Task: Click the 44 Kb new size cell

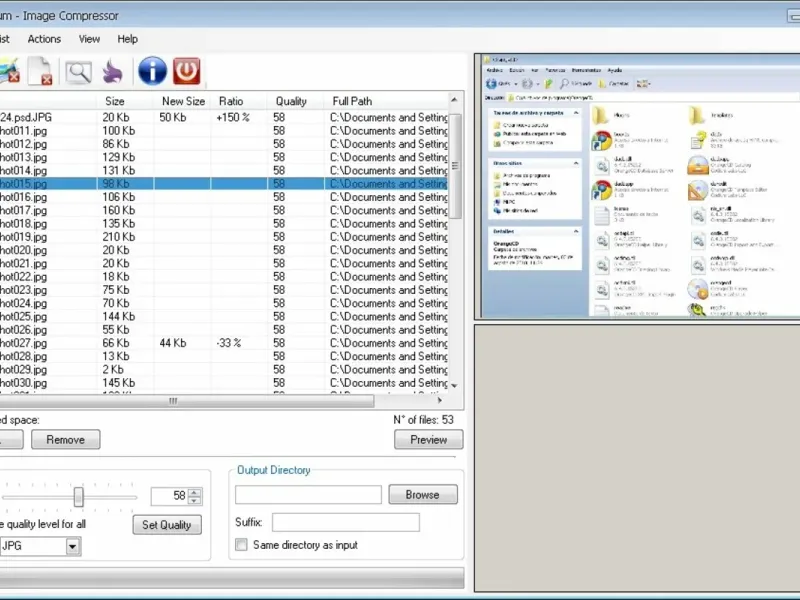Action: pyautogui.click(x=173, y=343)
